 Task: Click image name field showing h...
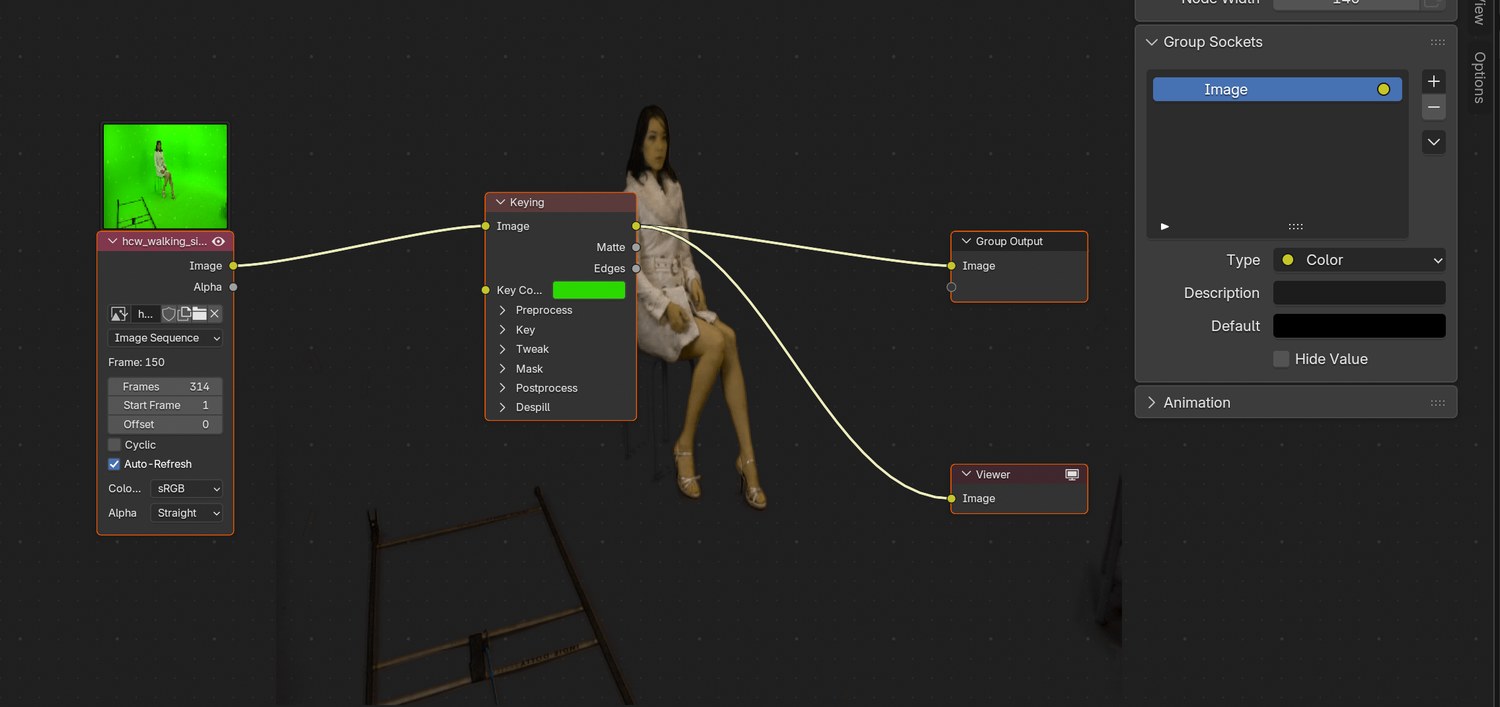(146, 314)
